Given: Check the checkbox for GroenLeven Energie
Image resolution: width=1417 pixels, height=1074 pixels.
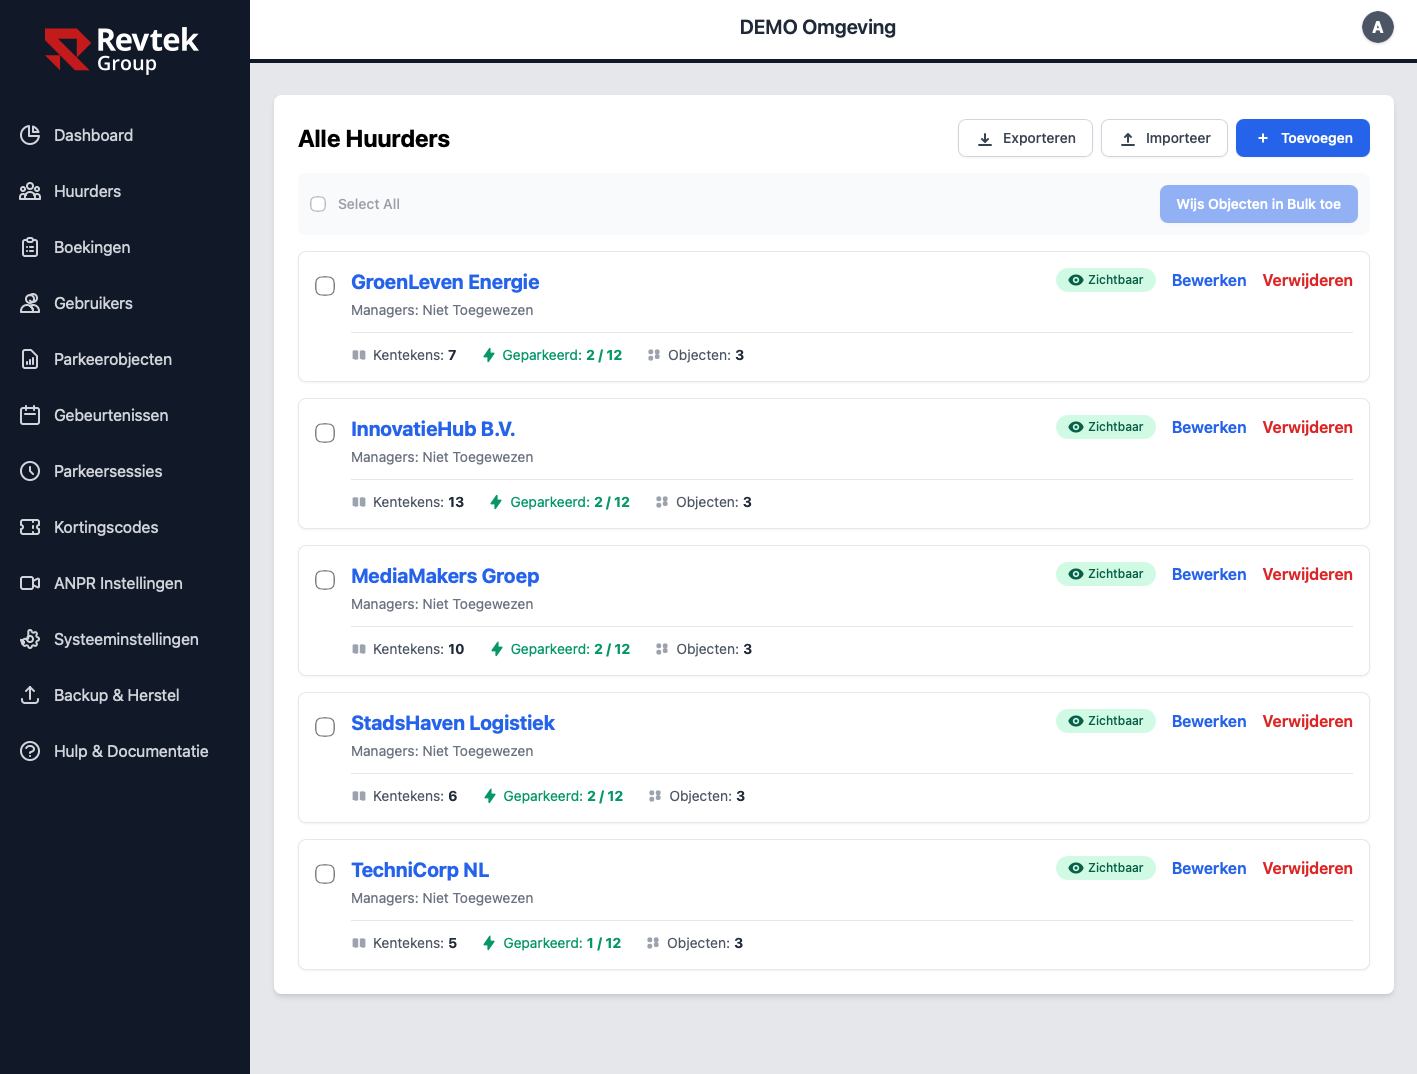Looking at the screenshot, I should [324, 286].
